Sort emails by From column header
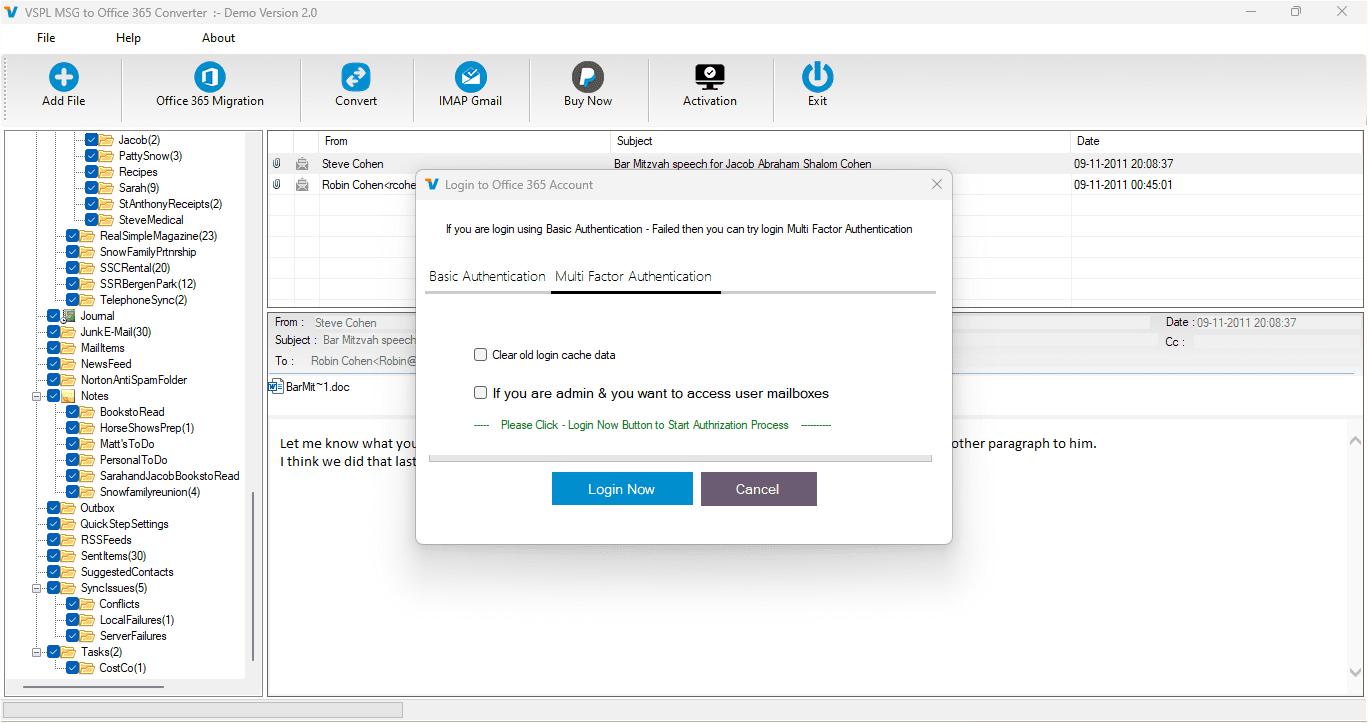1368x723 pixels. tap(464, 141)
